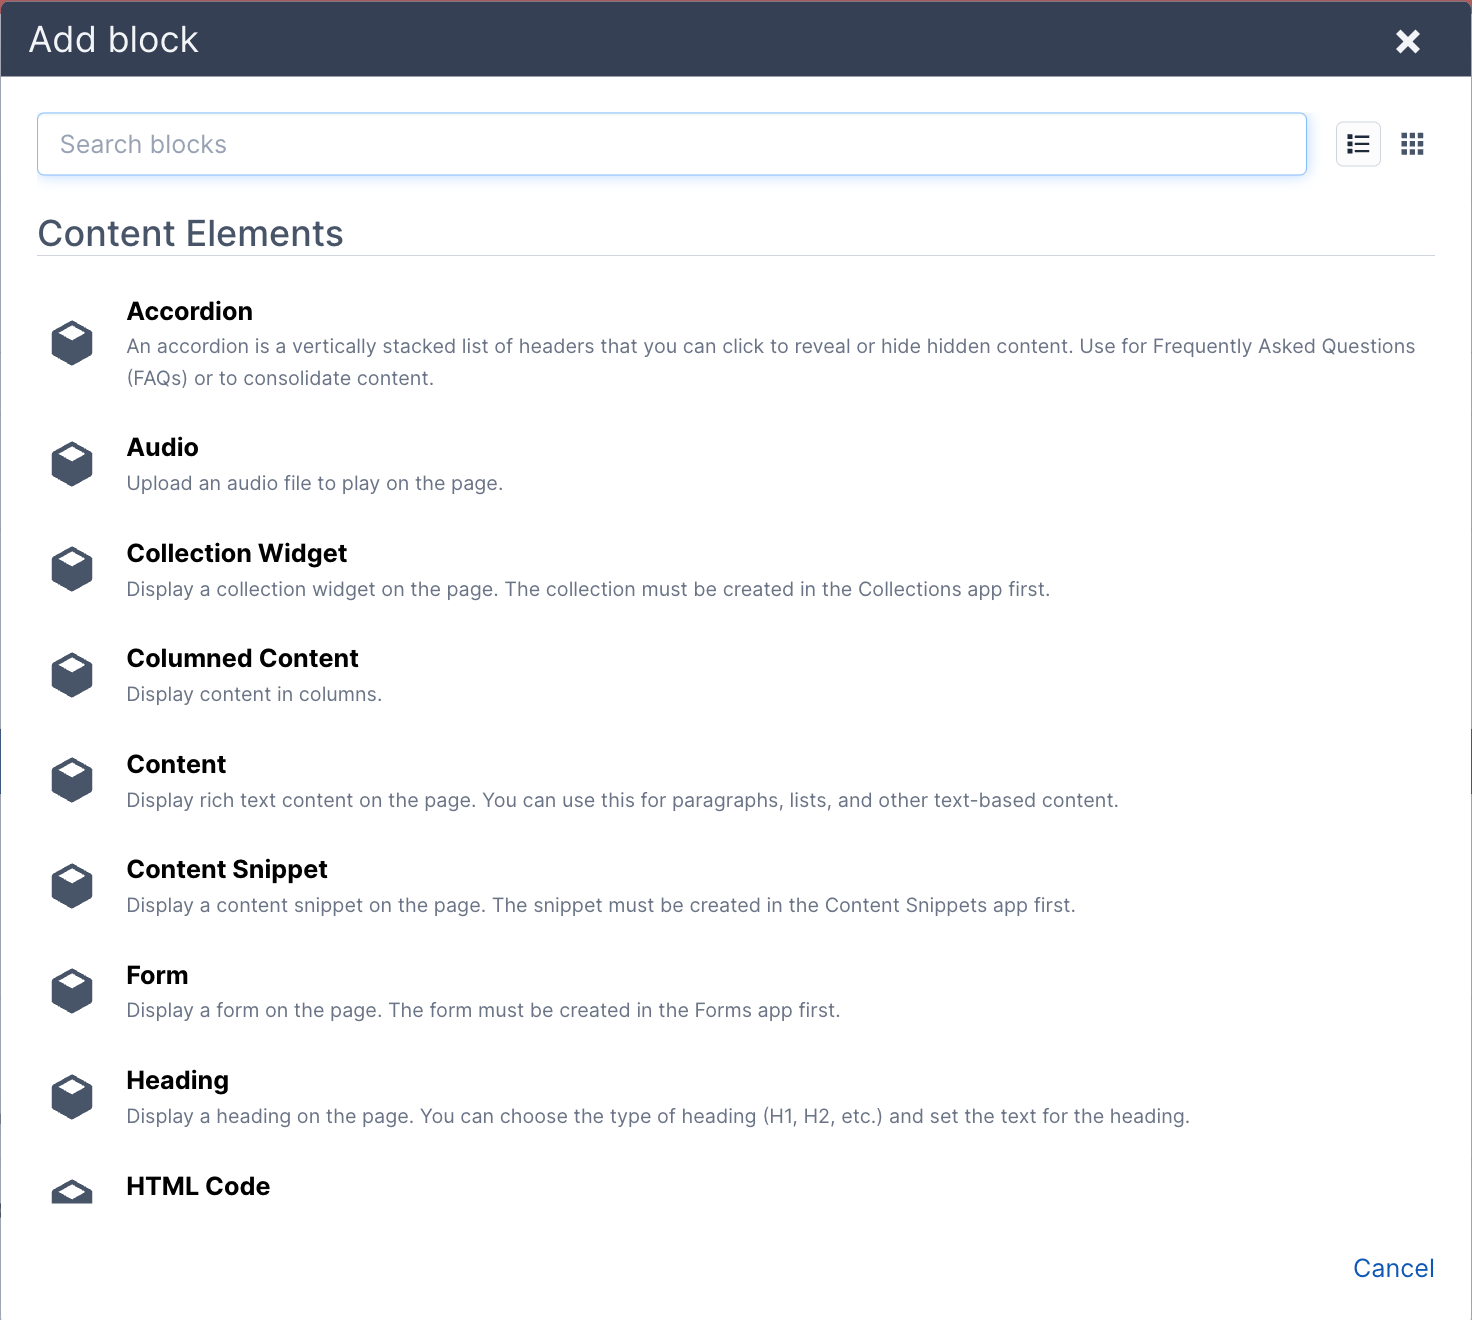Pick the Collection Widget block title
Screen dimensions: 1472x1320
point(237,553)
